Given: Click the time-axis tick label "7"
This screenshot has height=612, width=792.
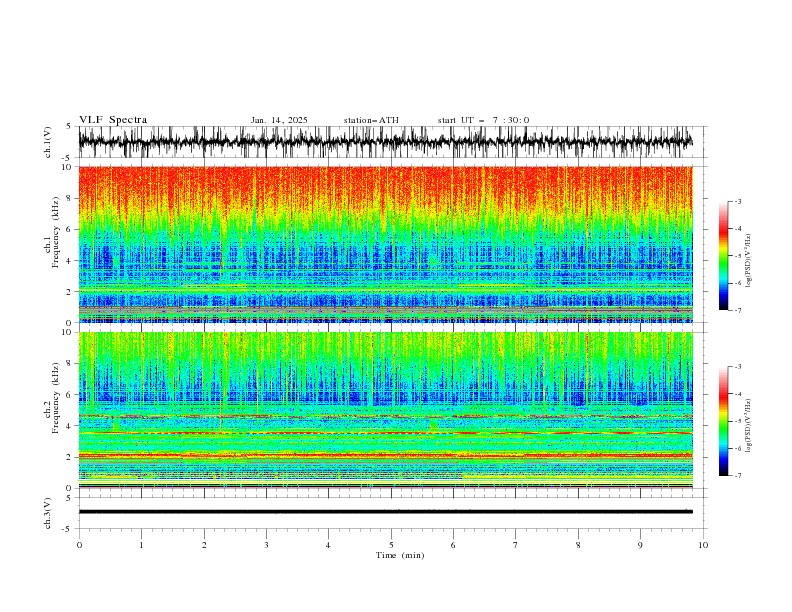Looking at the screenshot, I should pyautogui.click(x=516, y=545).
